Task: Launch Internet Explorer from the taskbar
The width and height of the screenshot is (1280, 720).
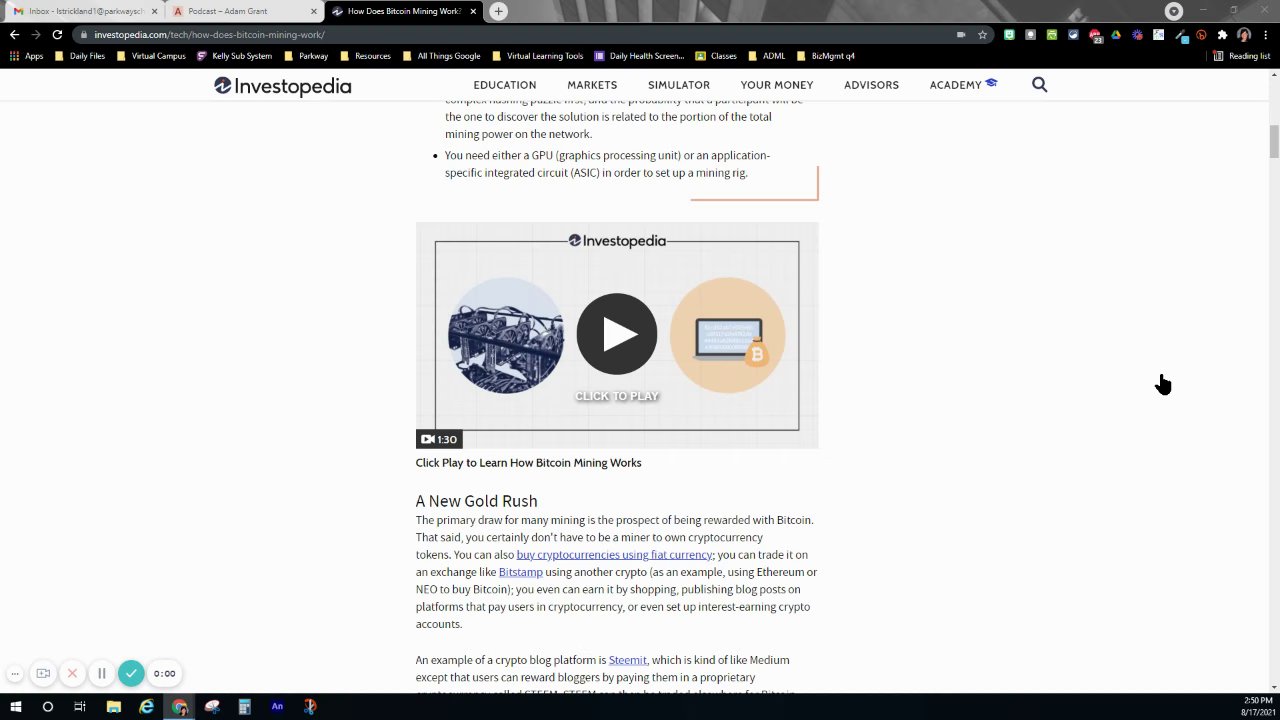Action: [146, 706]
